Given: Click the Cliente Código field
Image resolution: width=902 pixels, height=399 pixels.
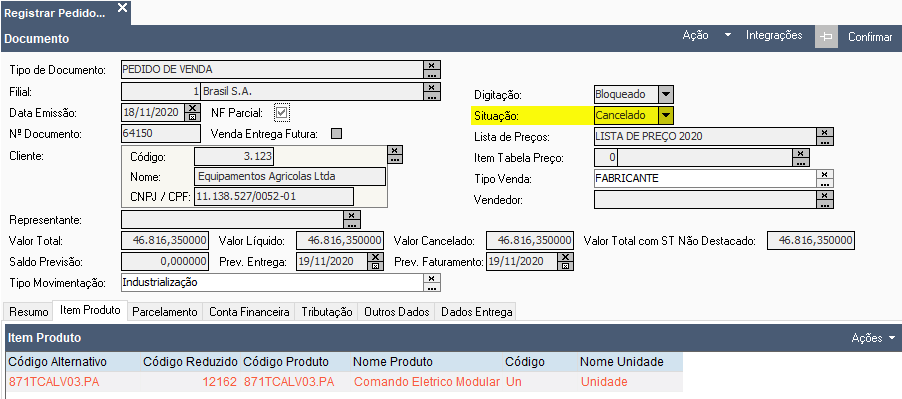Looking at the screenshot, I should pyautogui.click(x=234, y=156).
